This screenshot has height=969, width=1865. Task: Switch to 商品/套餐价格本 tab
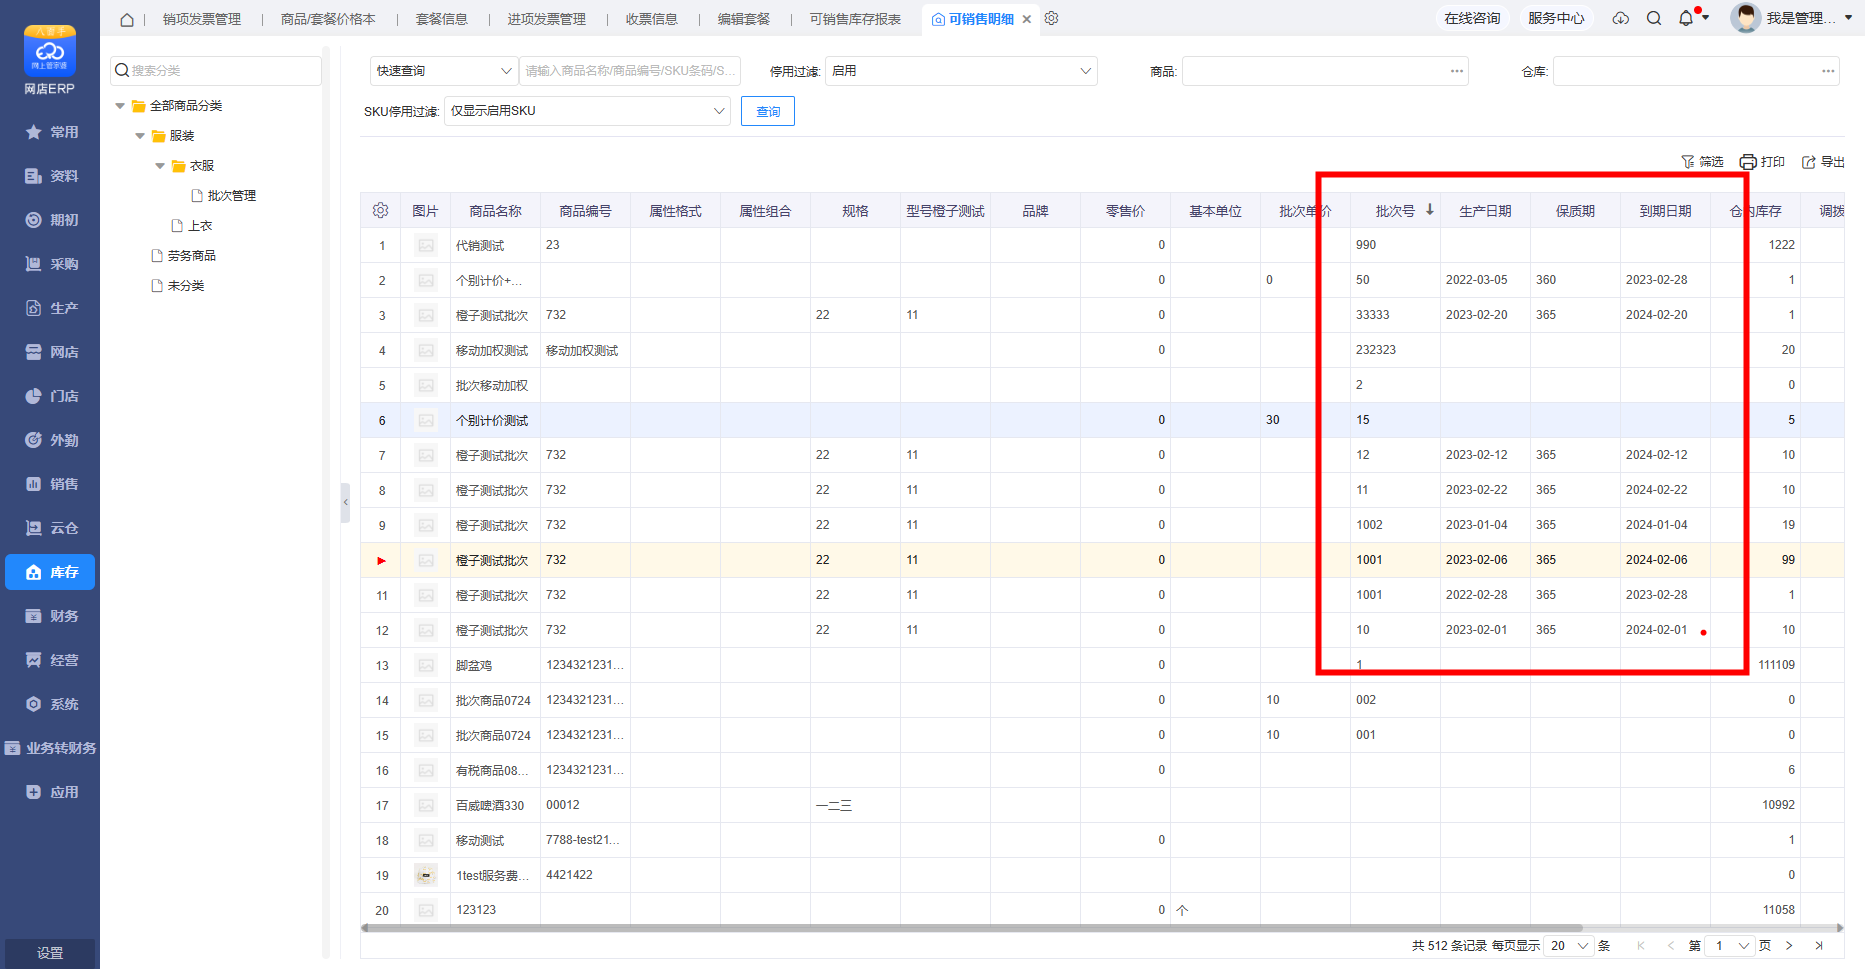[x=328, y=19]
